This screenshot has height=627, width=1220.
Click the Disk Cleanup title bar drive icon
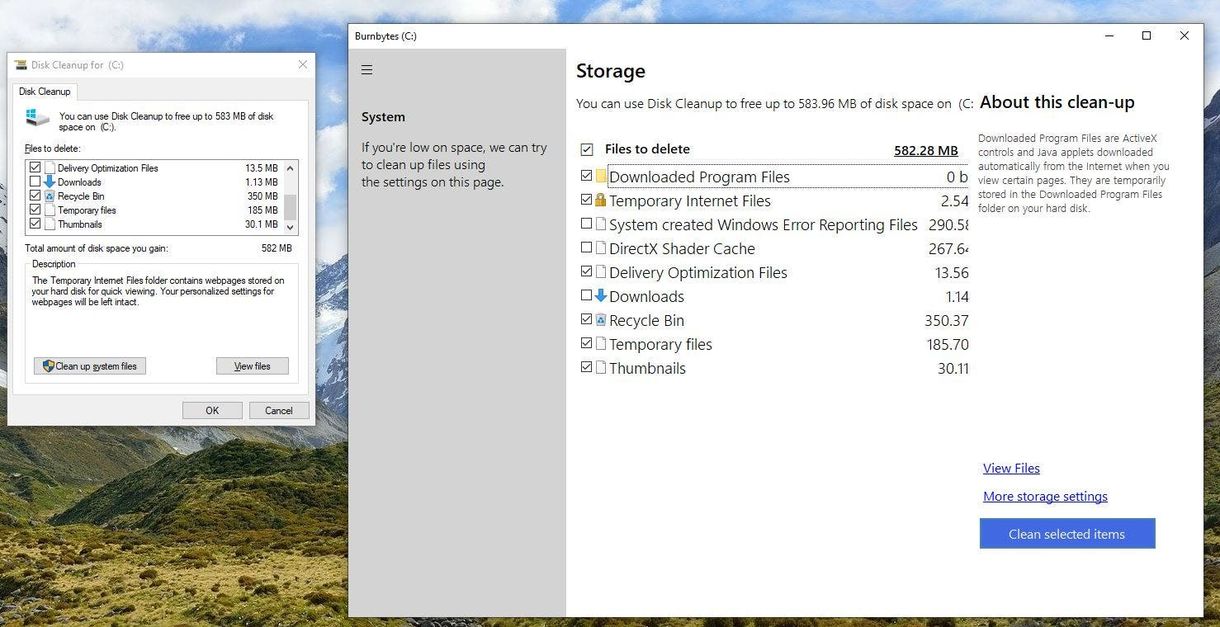click(x=21, y=65)
